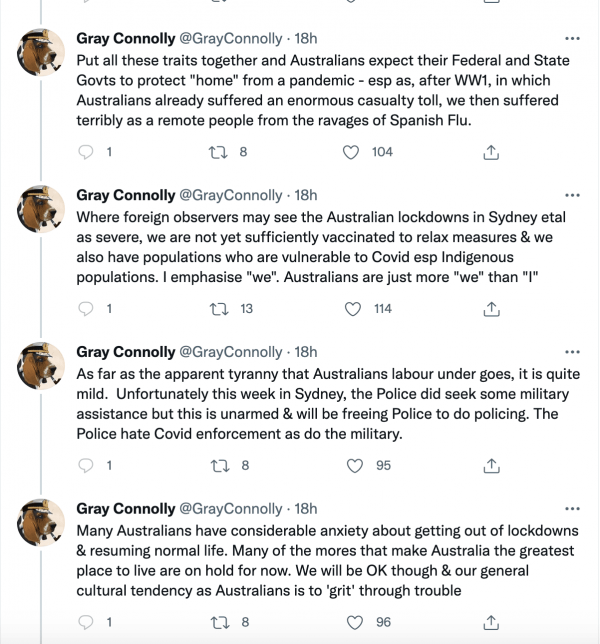Screen dimensions: 600x644
Task: Open more options on the foreign observers tweet
Action: [x=572, y=195]
